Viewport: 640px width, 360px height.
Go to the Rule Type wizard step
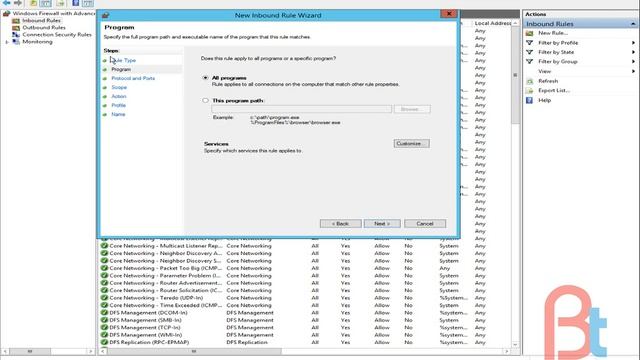(124, 60)
